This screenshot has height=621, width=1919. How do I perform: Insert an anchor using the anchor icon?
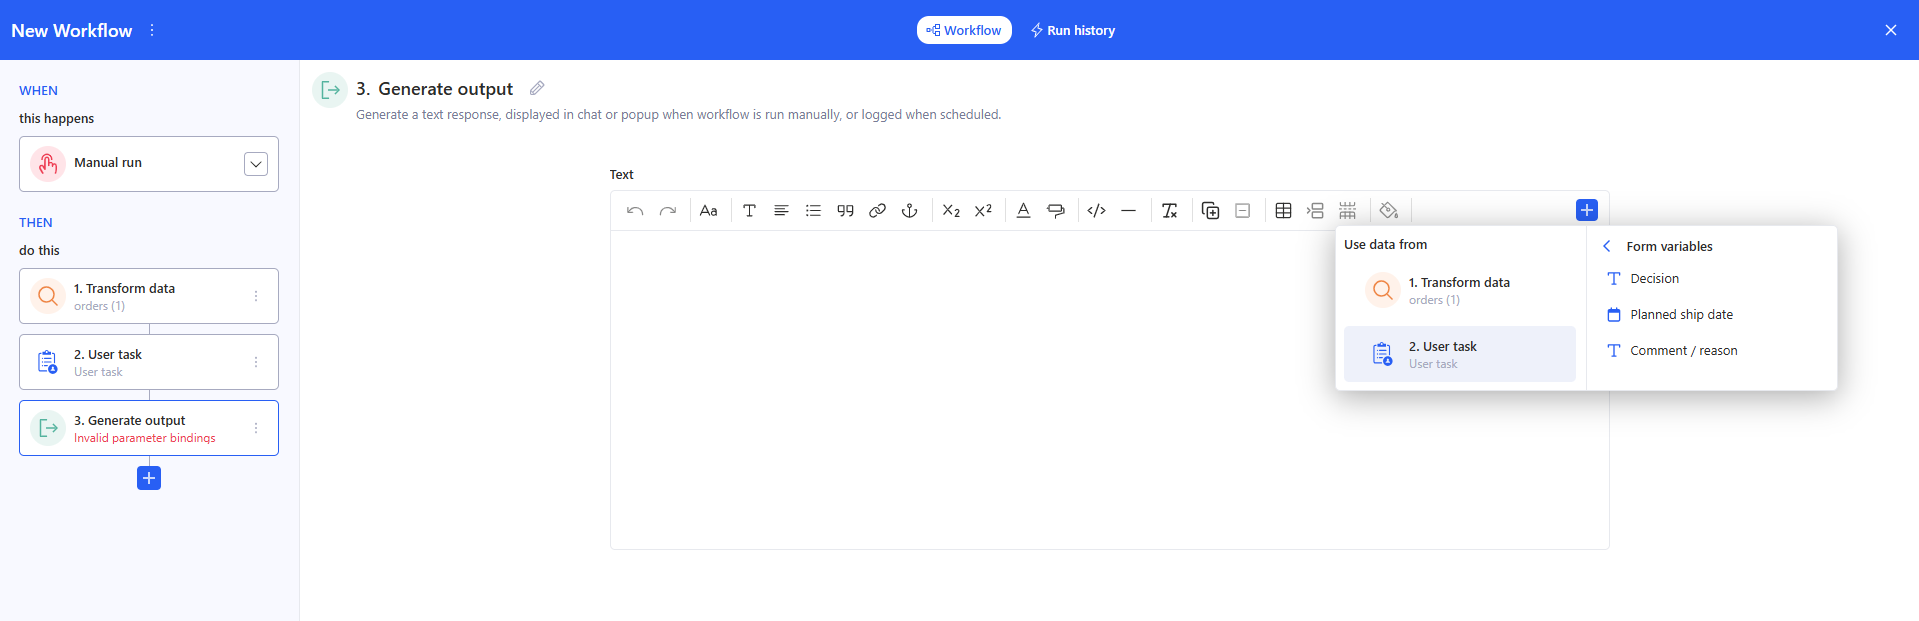coord(909,211)
